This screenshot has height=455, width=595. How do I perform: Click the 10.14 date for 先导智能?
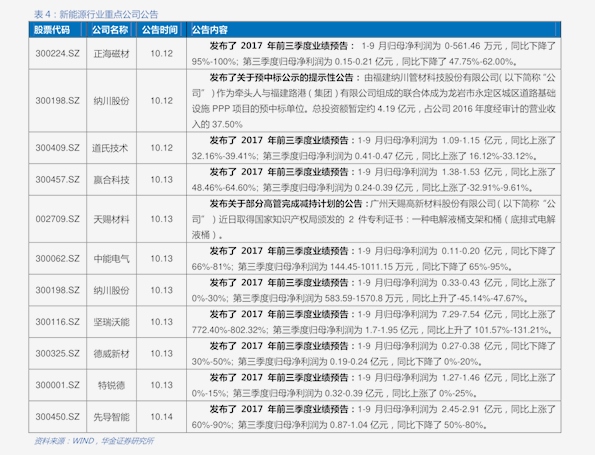tap(162, 417)
